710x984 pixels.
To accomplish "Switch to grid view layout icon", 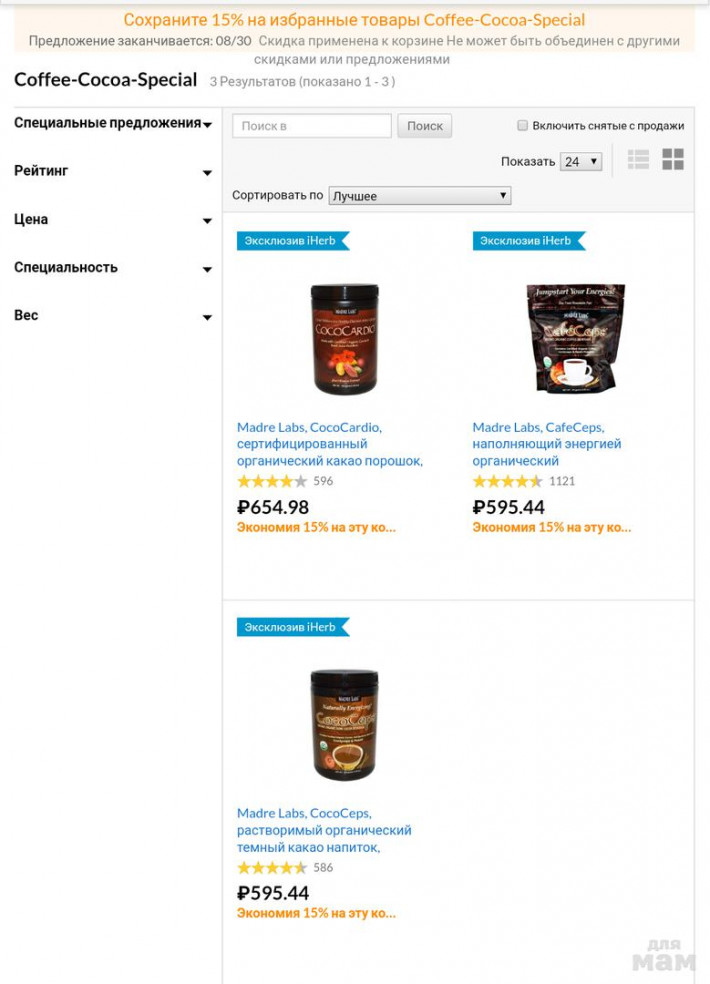I will (x=673, y=159).
